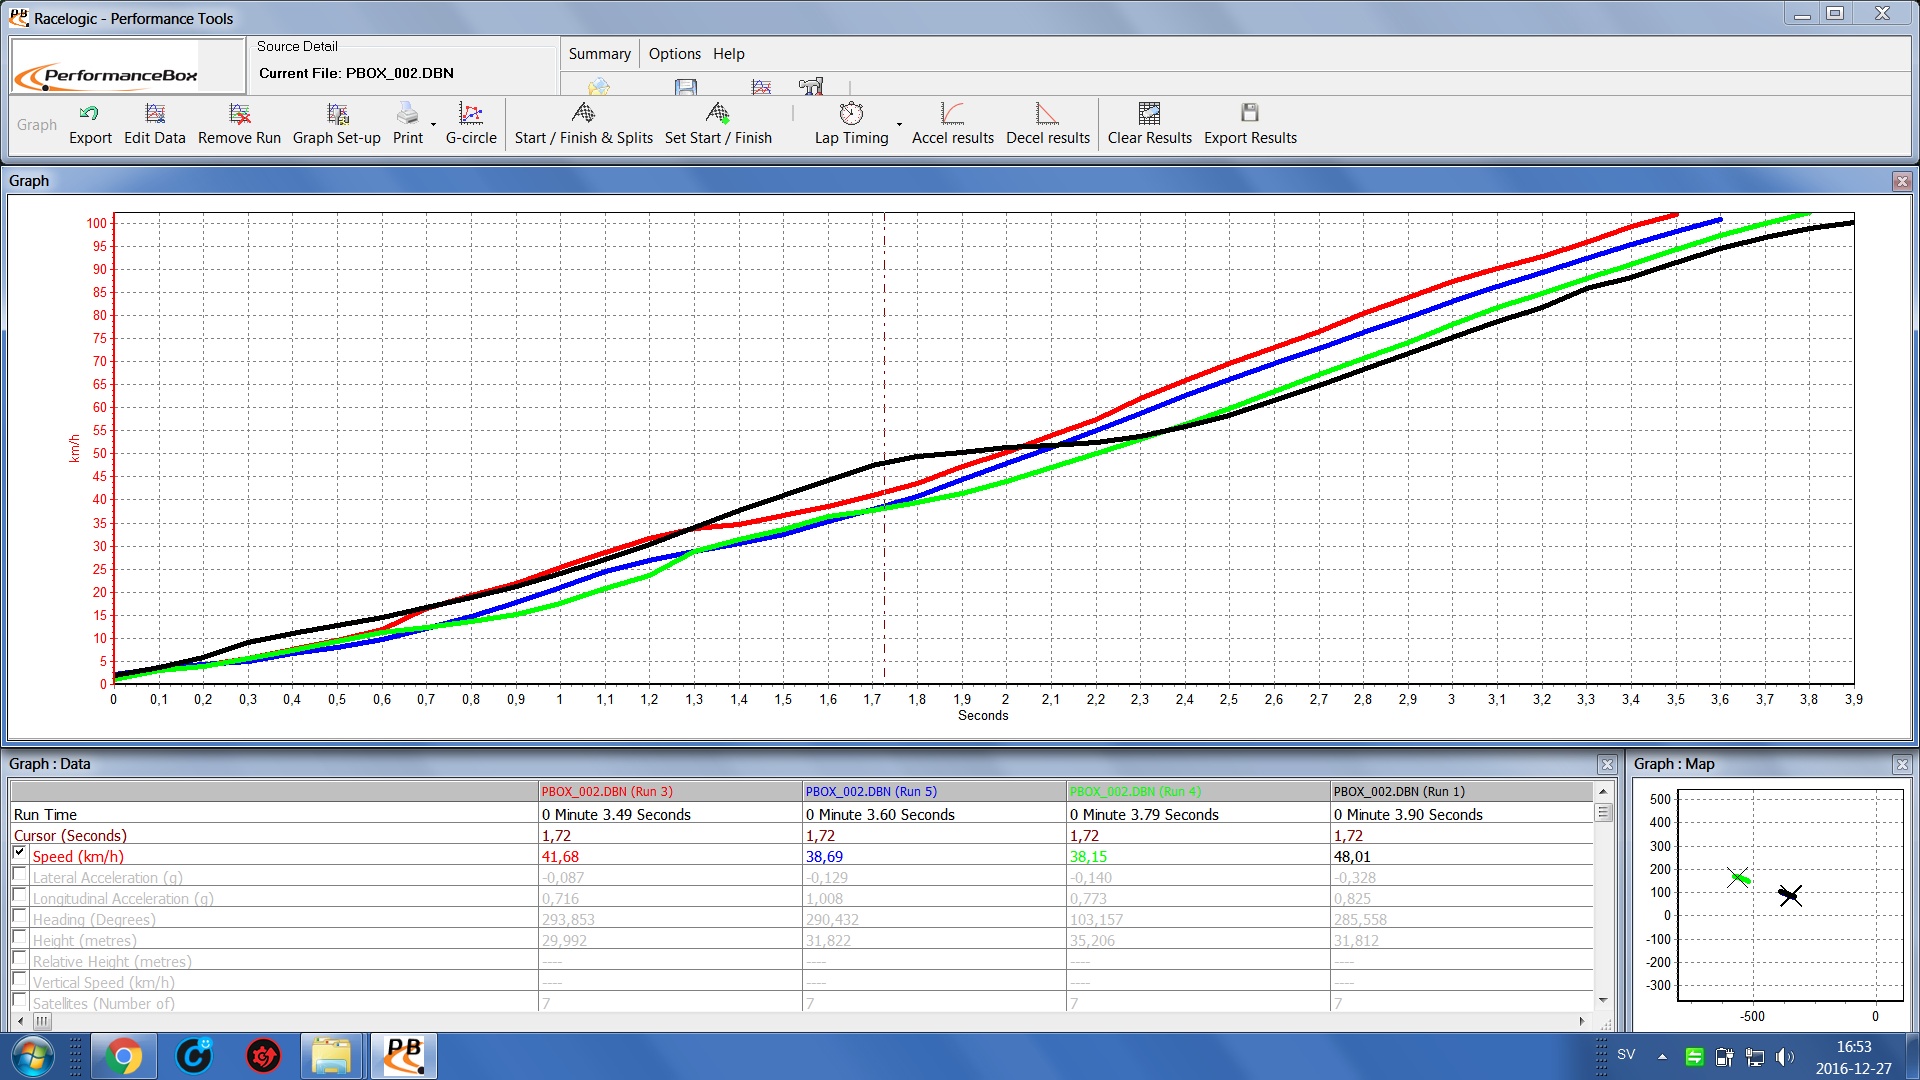
Task: Enable the Heading (Degrees) checkbox
Action: click(19, 917)
